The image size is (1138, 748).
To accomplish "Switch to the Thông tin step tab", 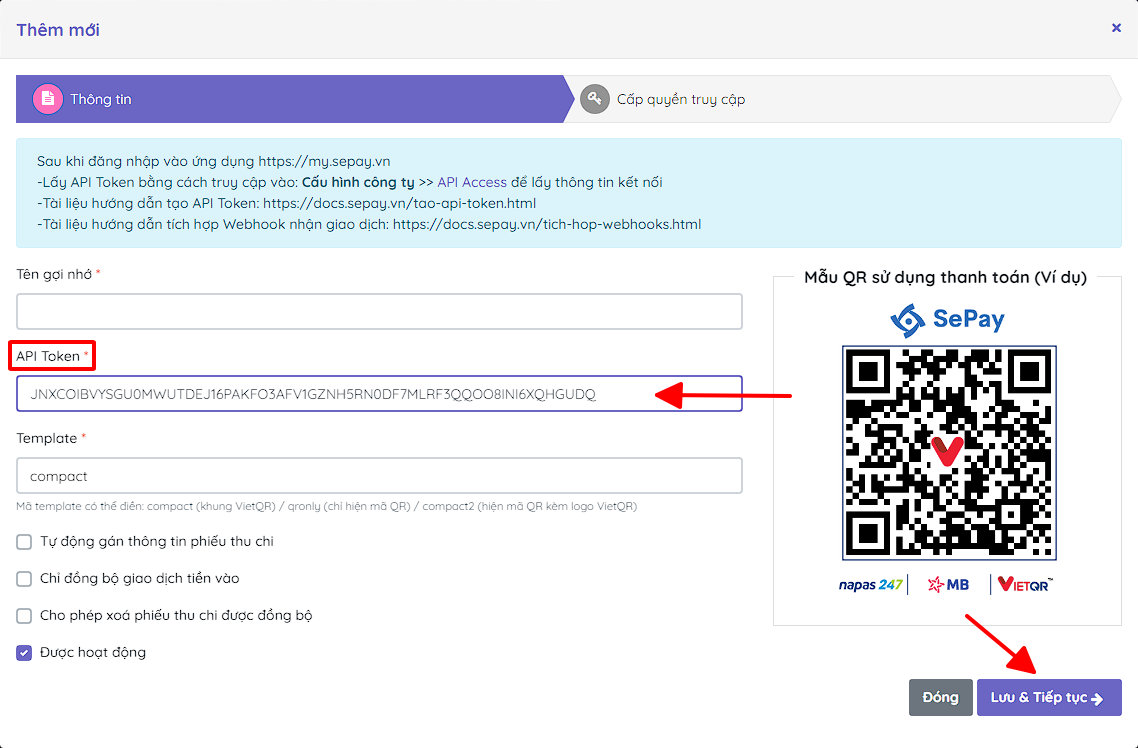I will (295, 99).
